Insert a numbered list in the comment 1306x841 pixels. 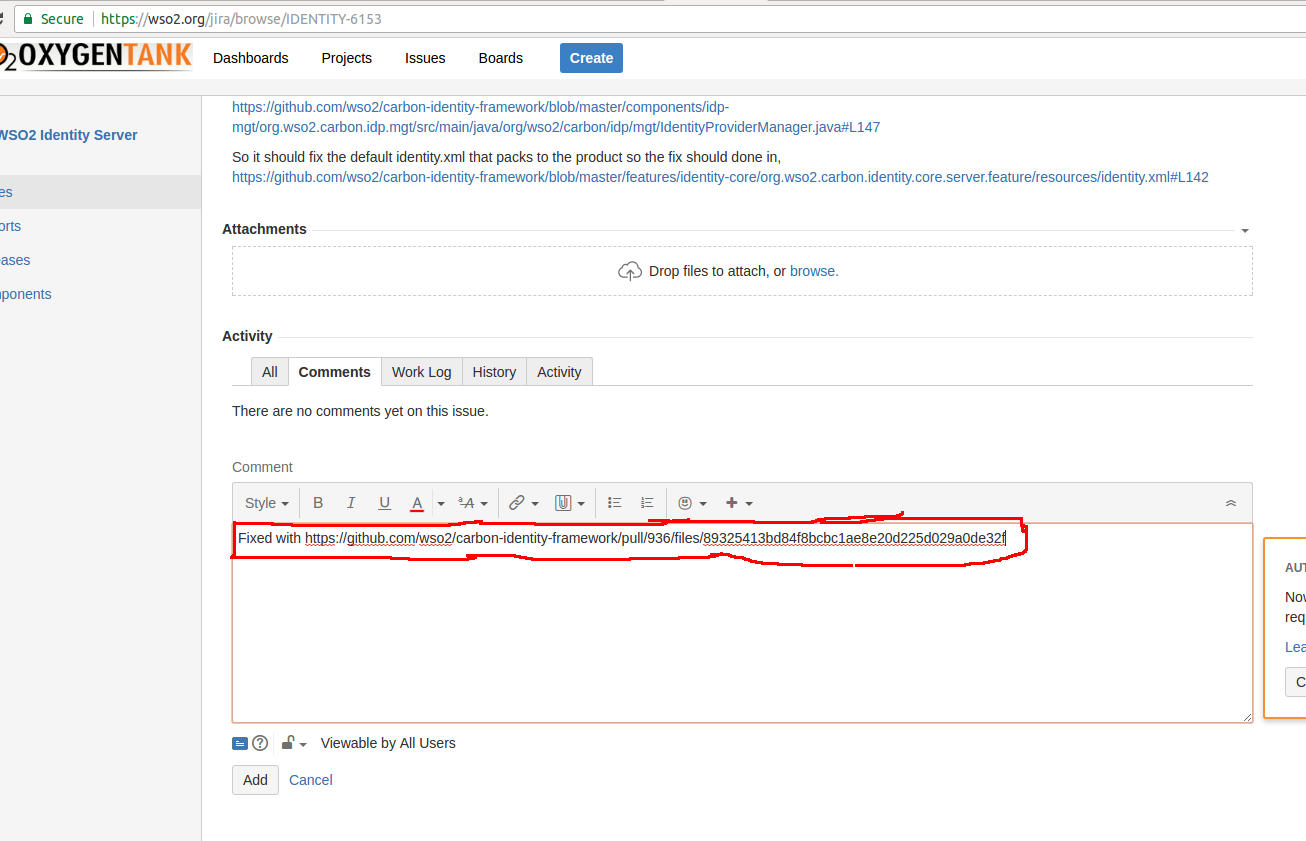(x=647, y=503)
